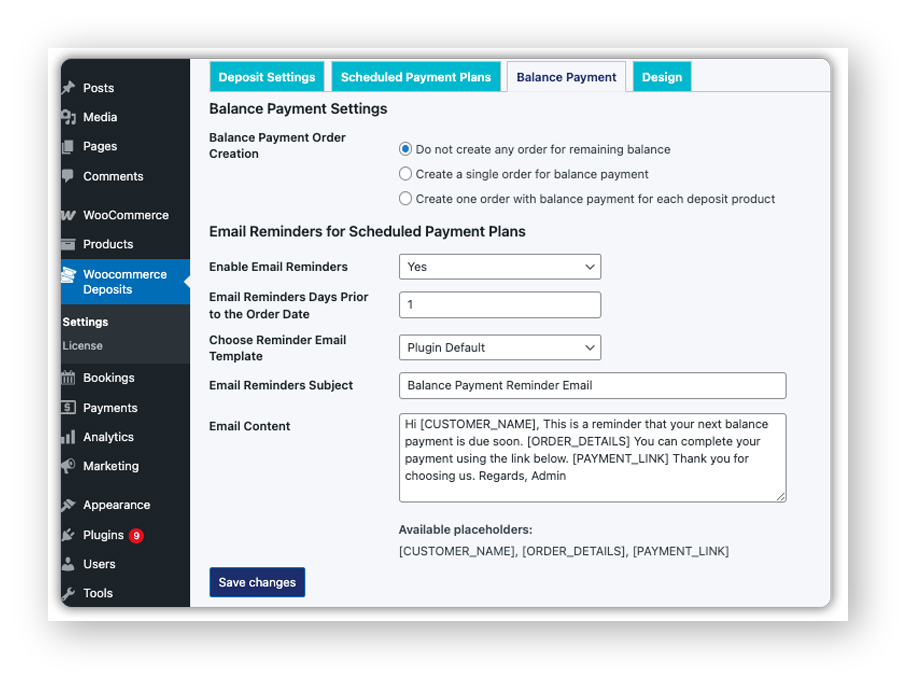Click the 'Email Content' field label
The width and height of the screenshot is (904, 677).
(250, 426)
